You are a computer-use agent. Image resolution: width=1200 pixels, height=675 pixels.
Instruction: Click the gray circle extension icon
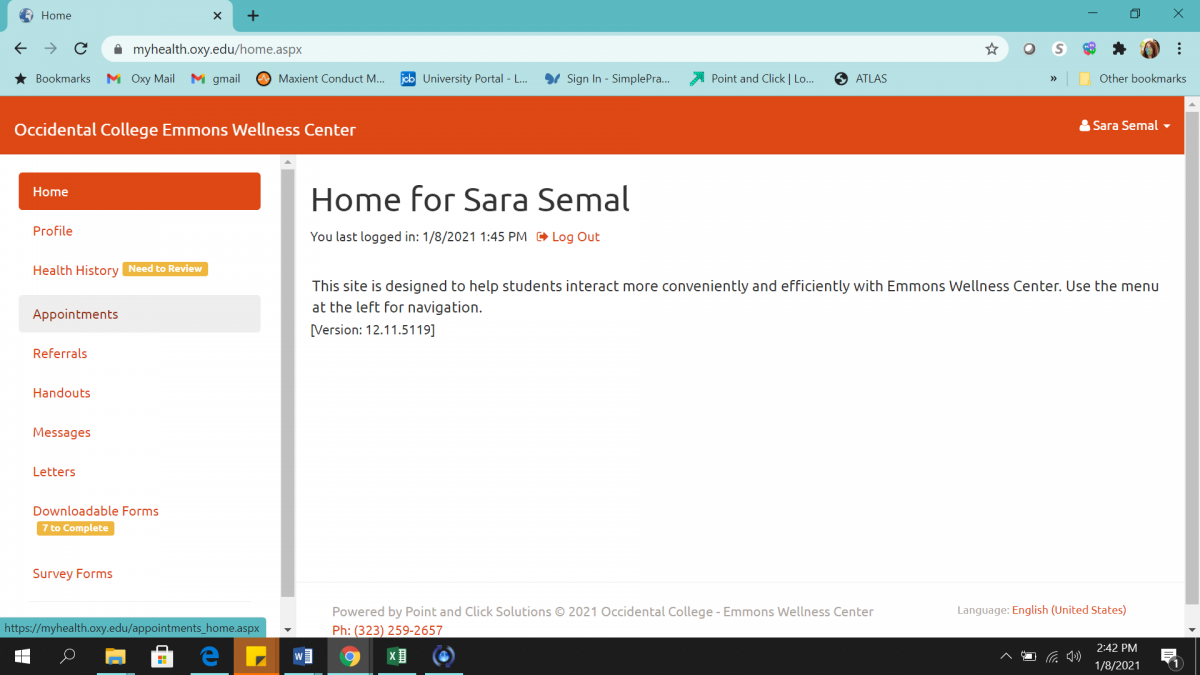pos(1029,48)
